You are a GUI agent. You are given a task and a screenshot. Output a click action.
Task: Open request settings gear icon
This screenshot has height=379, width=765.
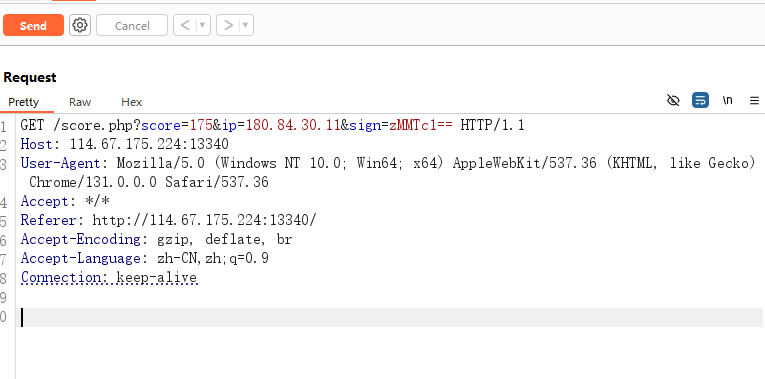pos(80,25)
